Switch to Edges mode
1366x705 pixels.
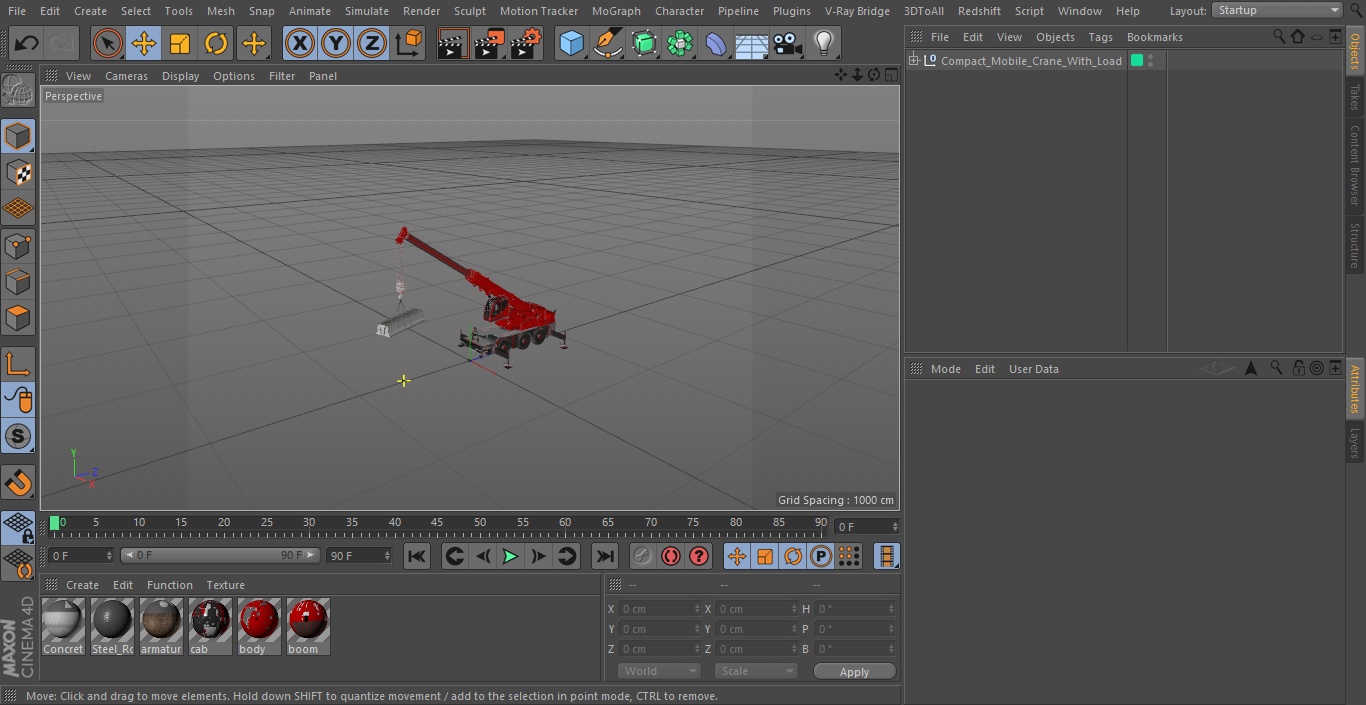pos(18,282)
